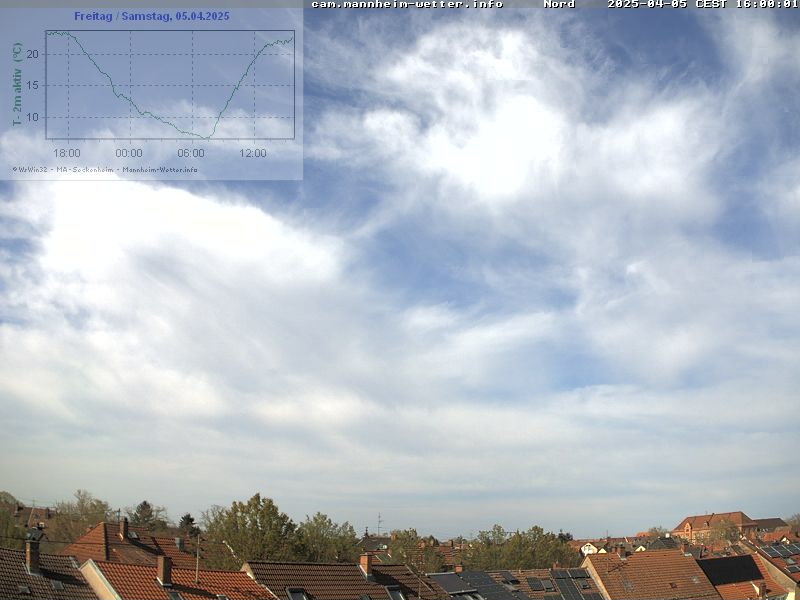Click the large red brick building at right
The image size is (800, 600).
click(x=712, y=525)
